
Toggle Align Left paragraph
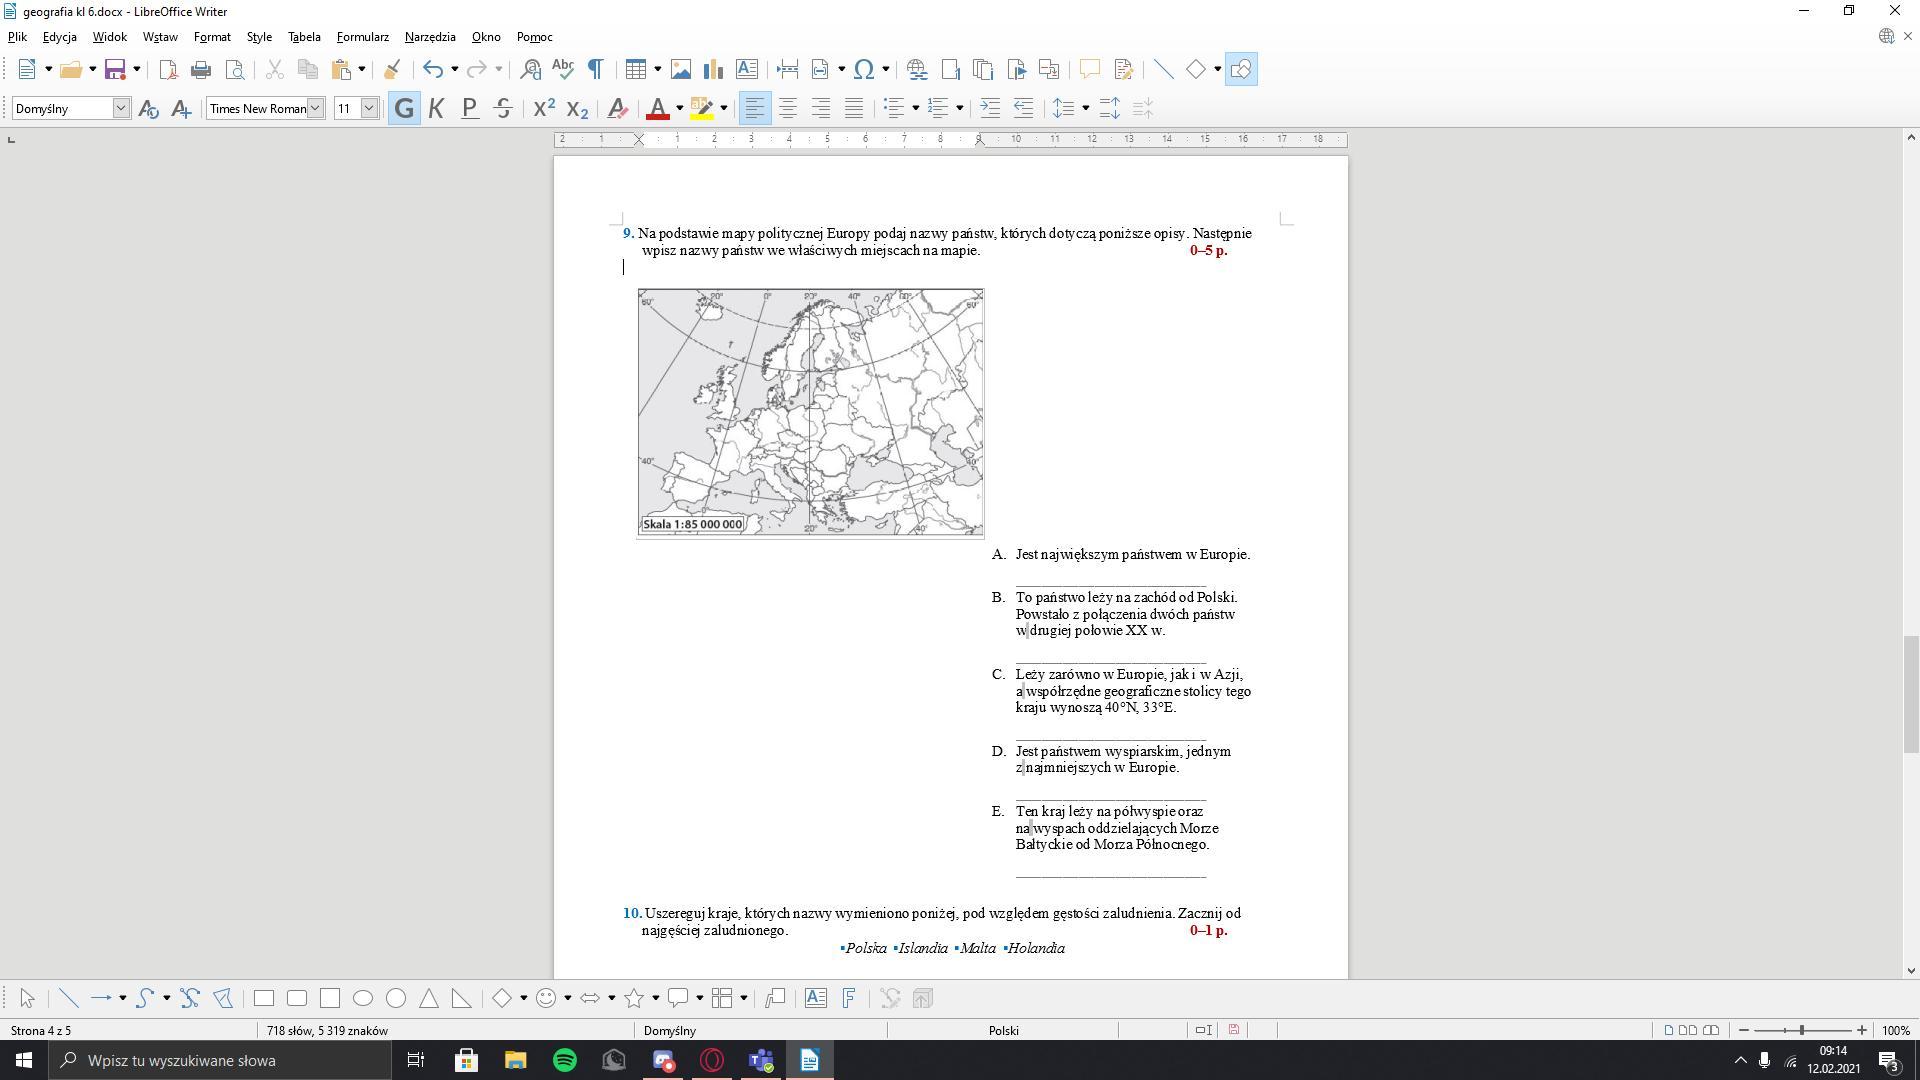[x=755, y=108]
